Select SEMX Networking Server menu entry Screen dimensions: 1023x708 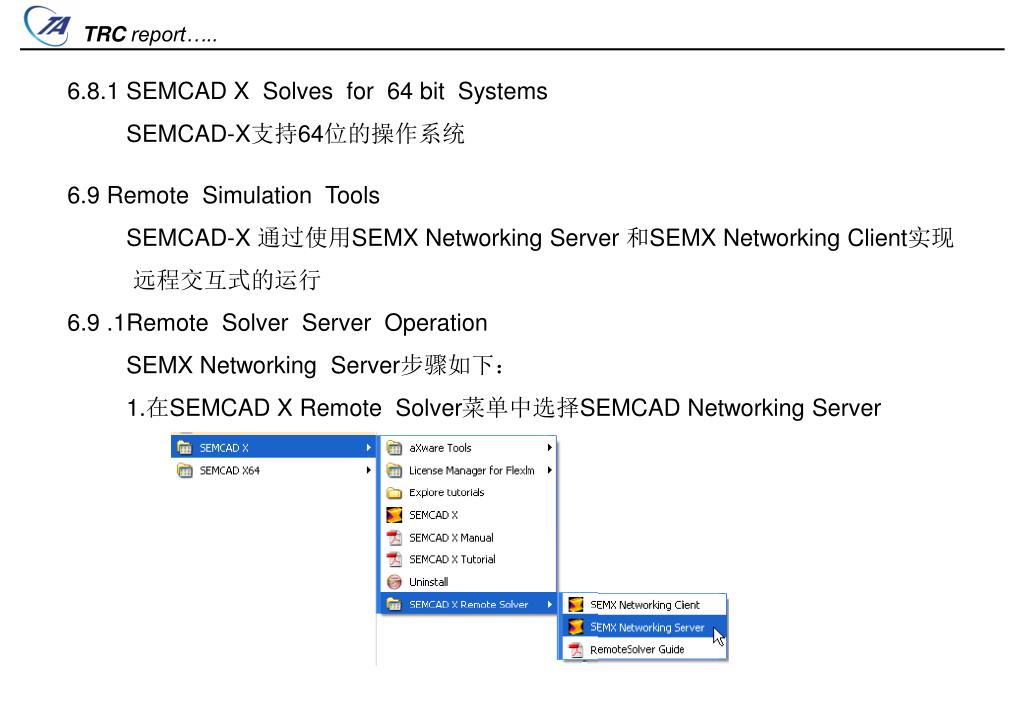pos(644,627)
